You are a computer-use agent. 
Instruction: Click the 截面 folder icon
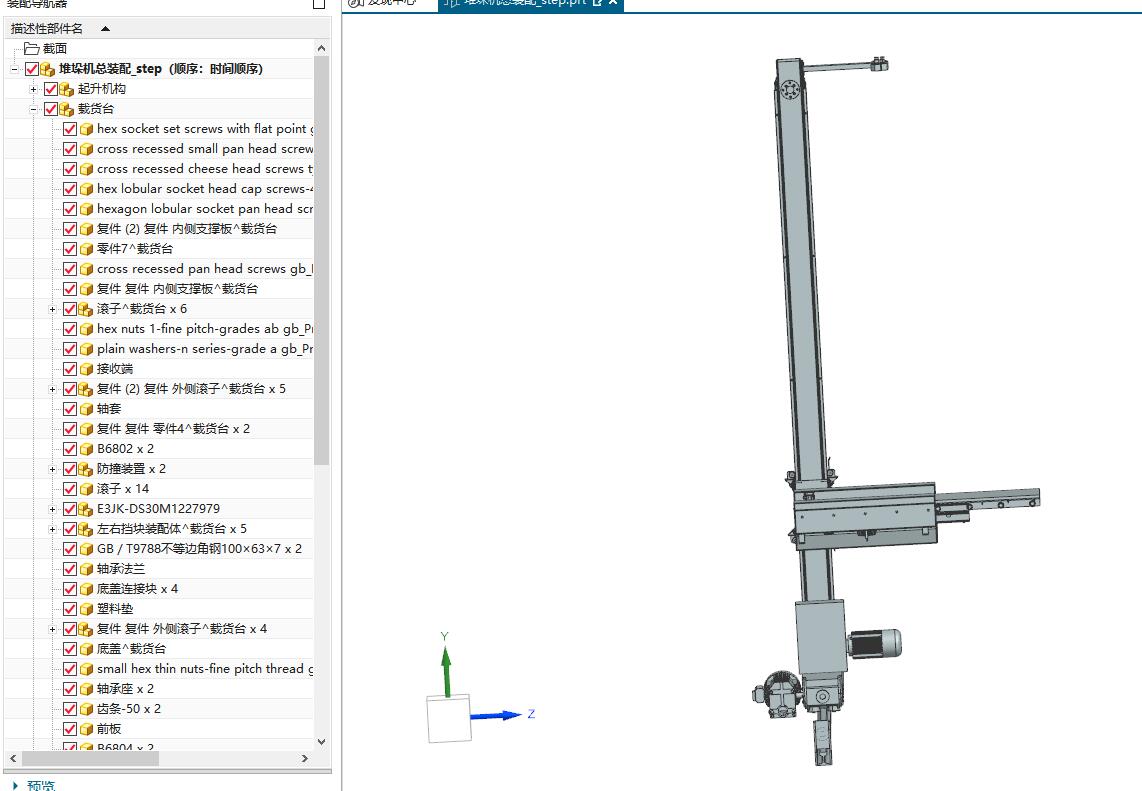[31, 49]
